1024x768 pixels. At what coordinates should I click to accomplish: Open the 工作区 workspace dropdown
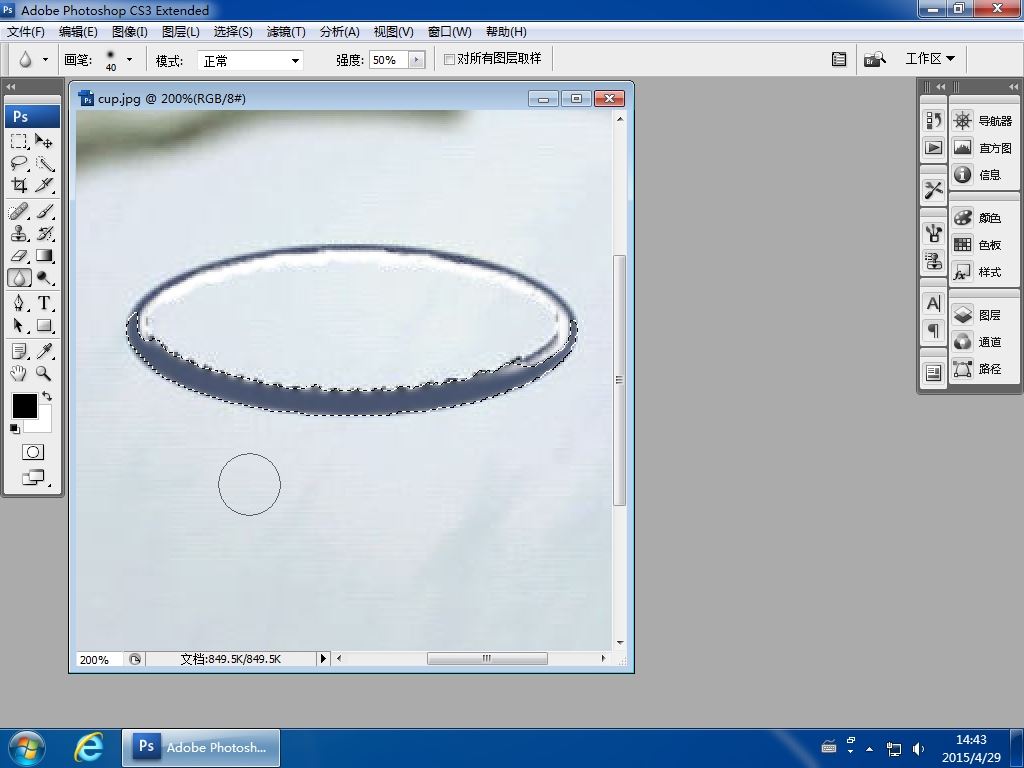pos(930,59)
